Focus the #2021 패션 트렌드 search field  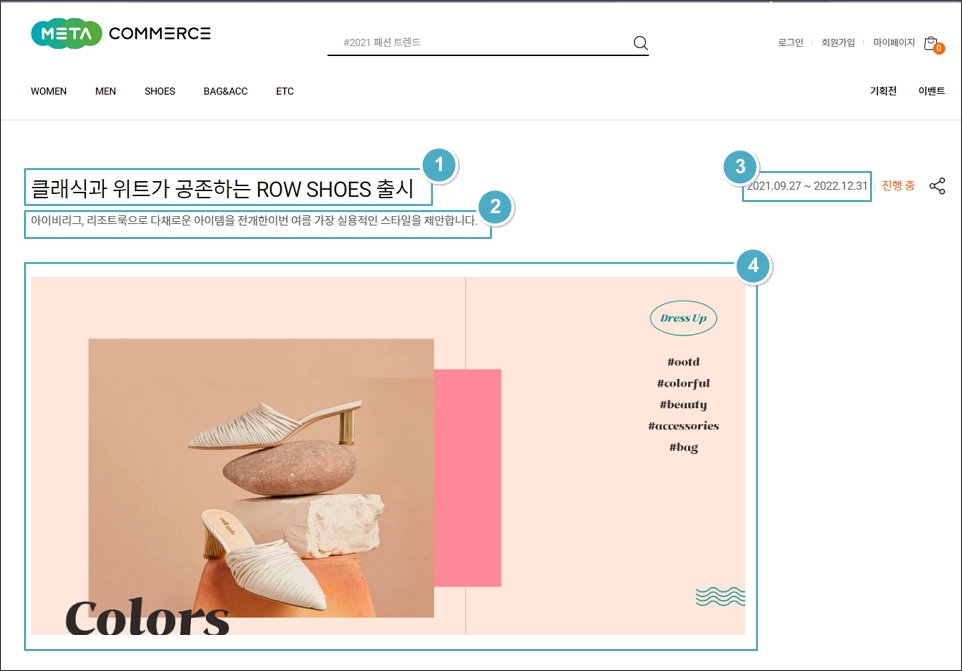480,43
